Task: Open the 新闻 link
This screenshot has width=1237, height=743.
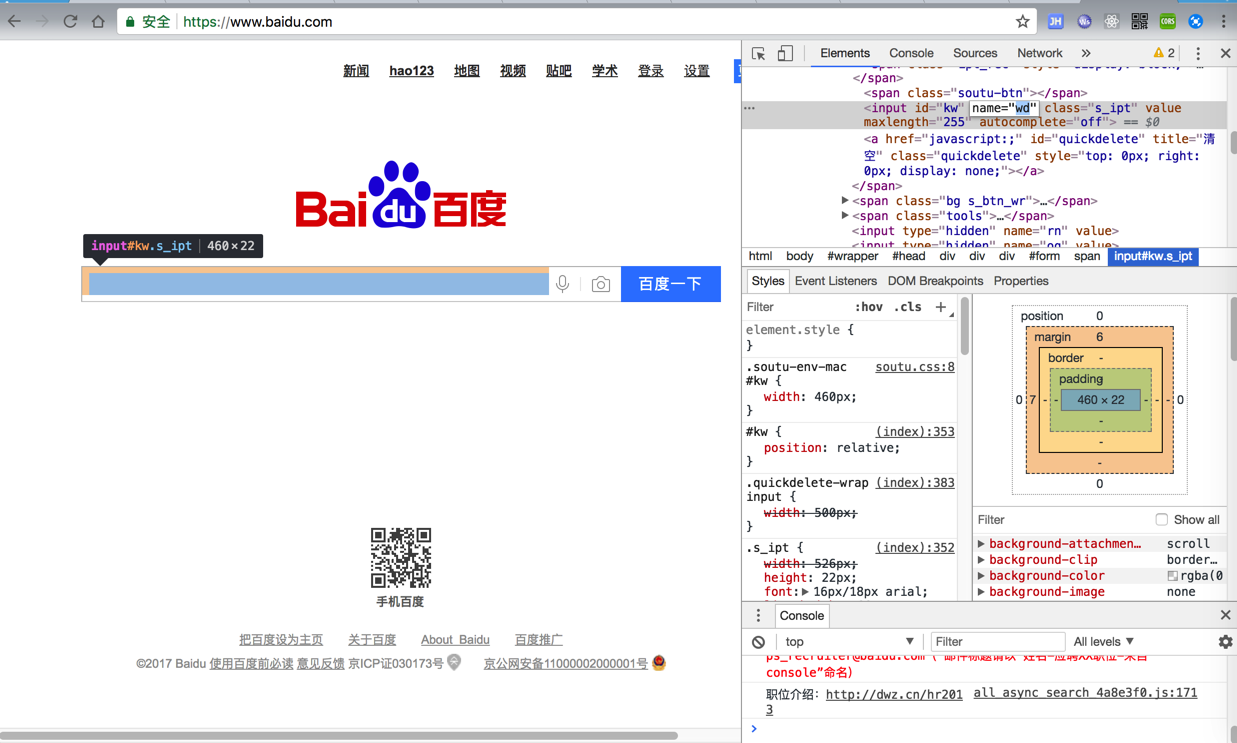Action: [x=356, y=71]
